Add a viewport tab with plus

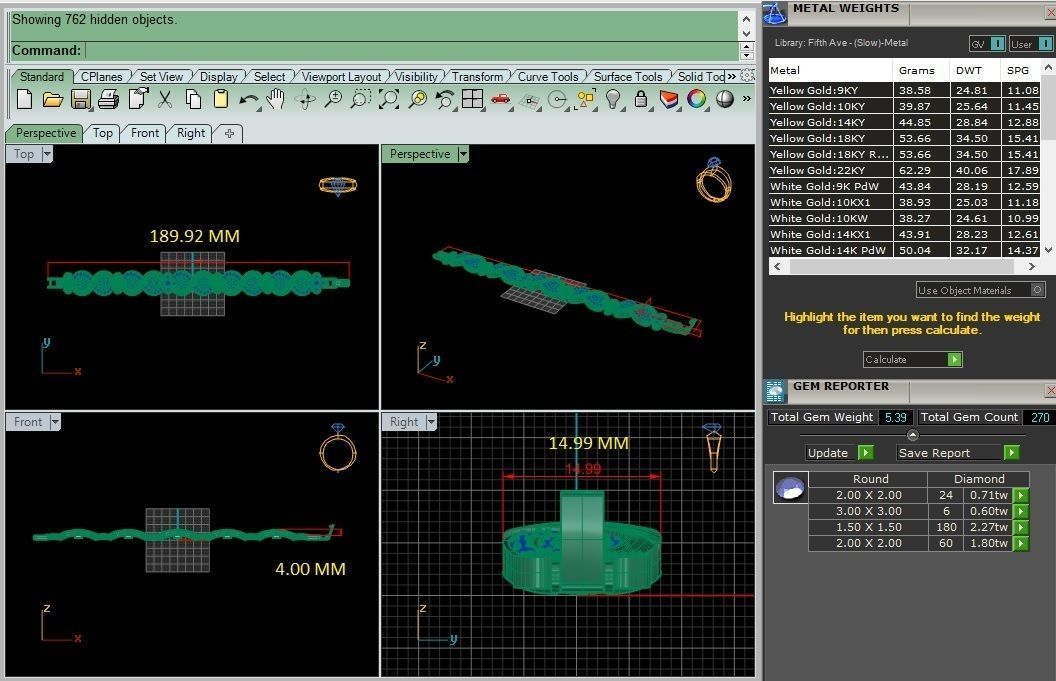[x=229, y=133]
